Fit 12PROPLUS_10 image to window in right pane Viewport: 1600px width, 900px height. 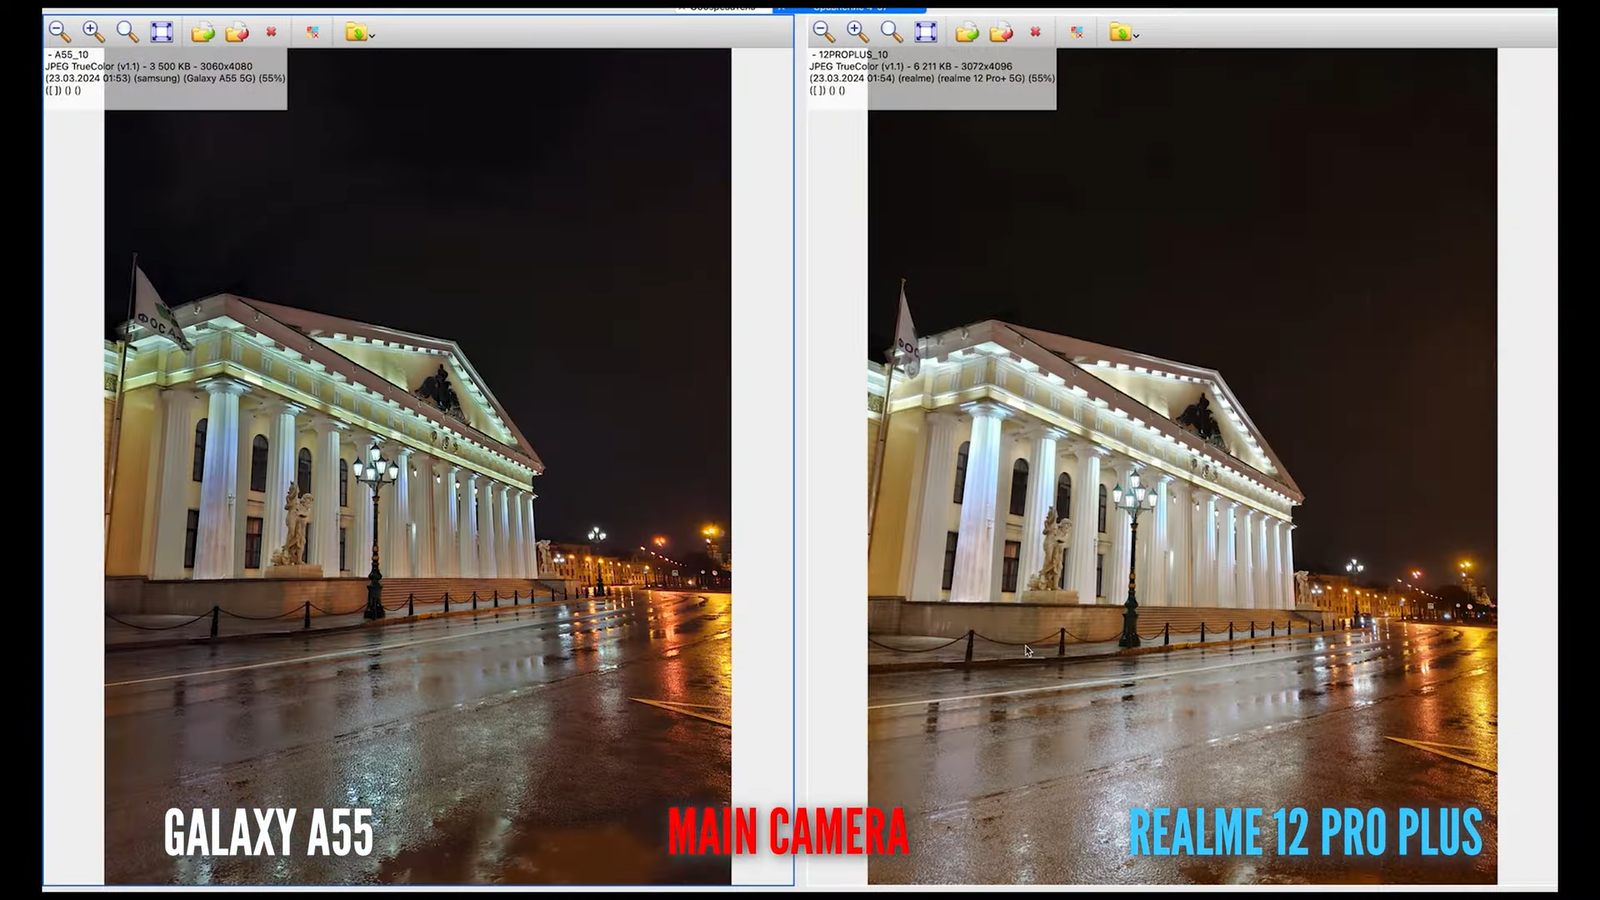(x=926, y=32)
